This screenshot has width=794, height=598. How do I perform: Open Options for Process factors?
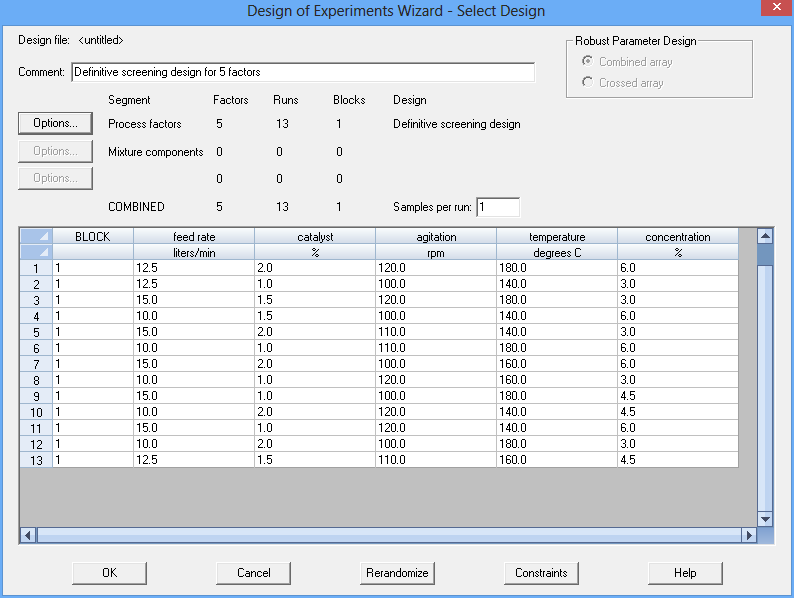tap(55, 124)
